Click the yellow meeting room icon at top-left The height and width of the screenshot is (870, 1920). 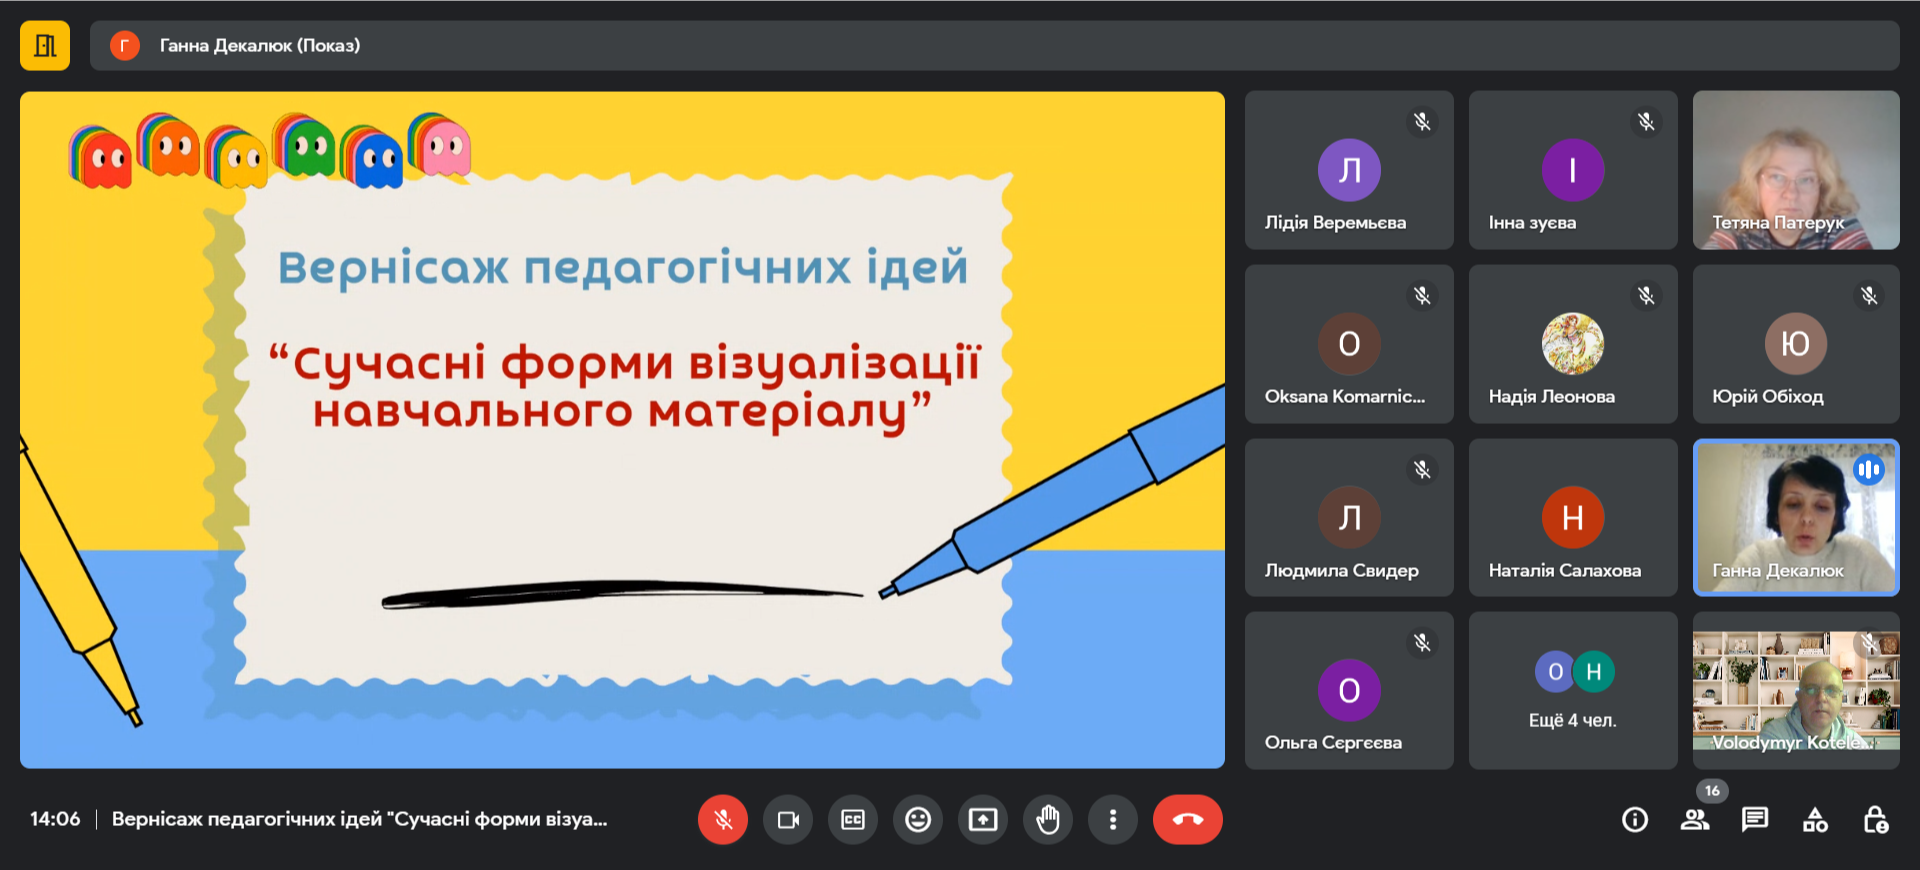[x=45, y=46]
